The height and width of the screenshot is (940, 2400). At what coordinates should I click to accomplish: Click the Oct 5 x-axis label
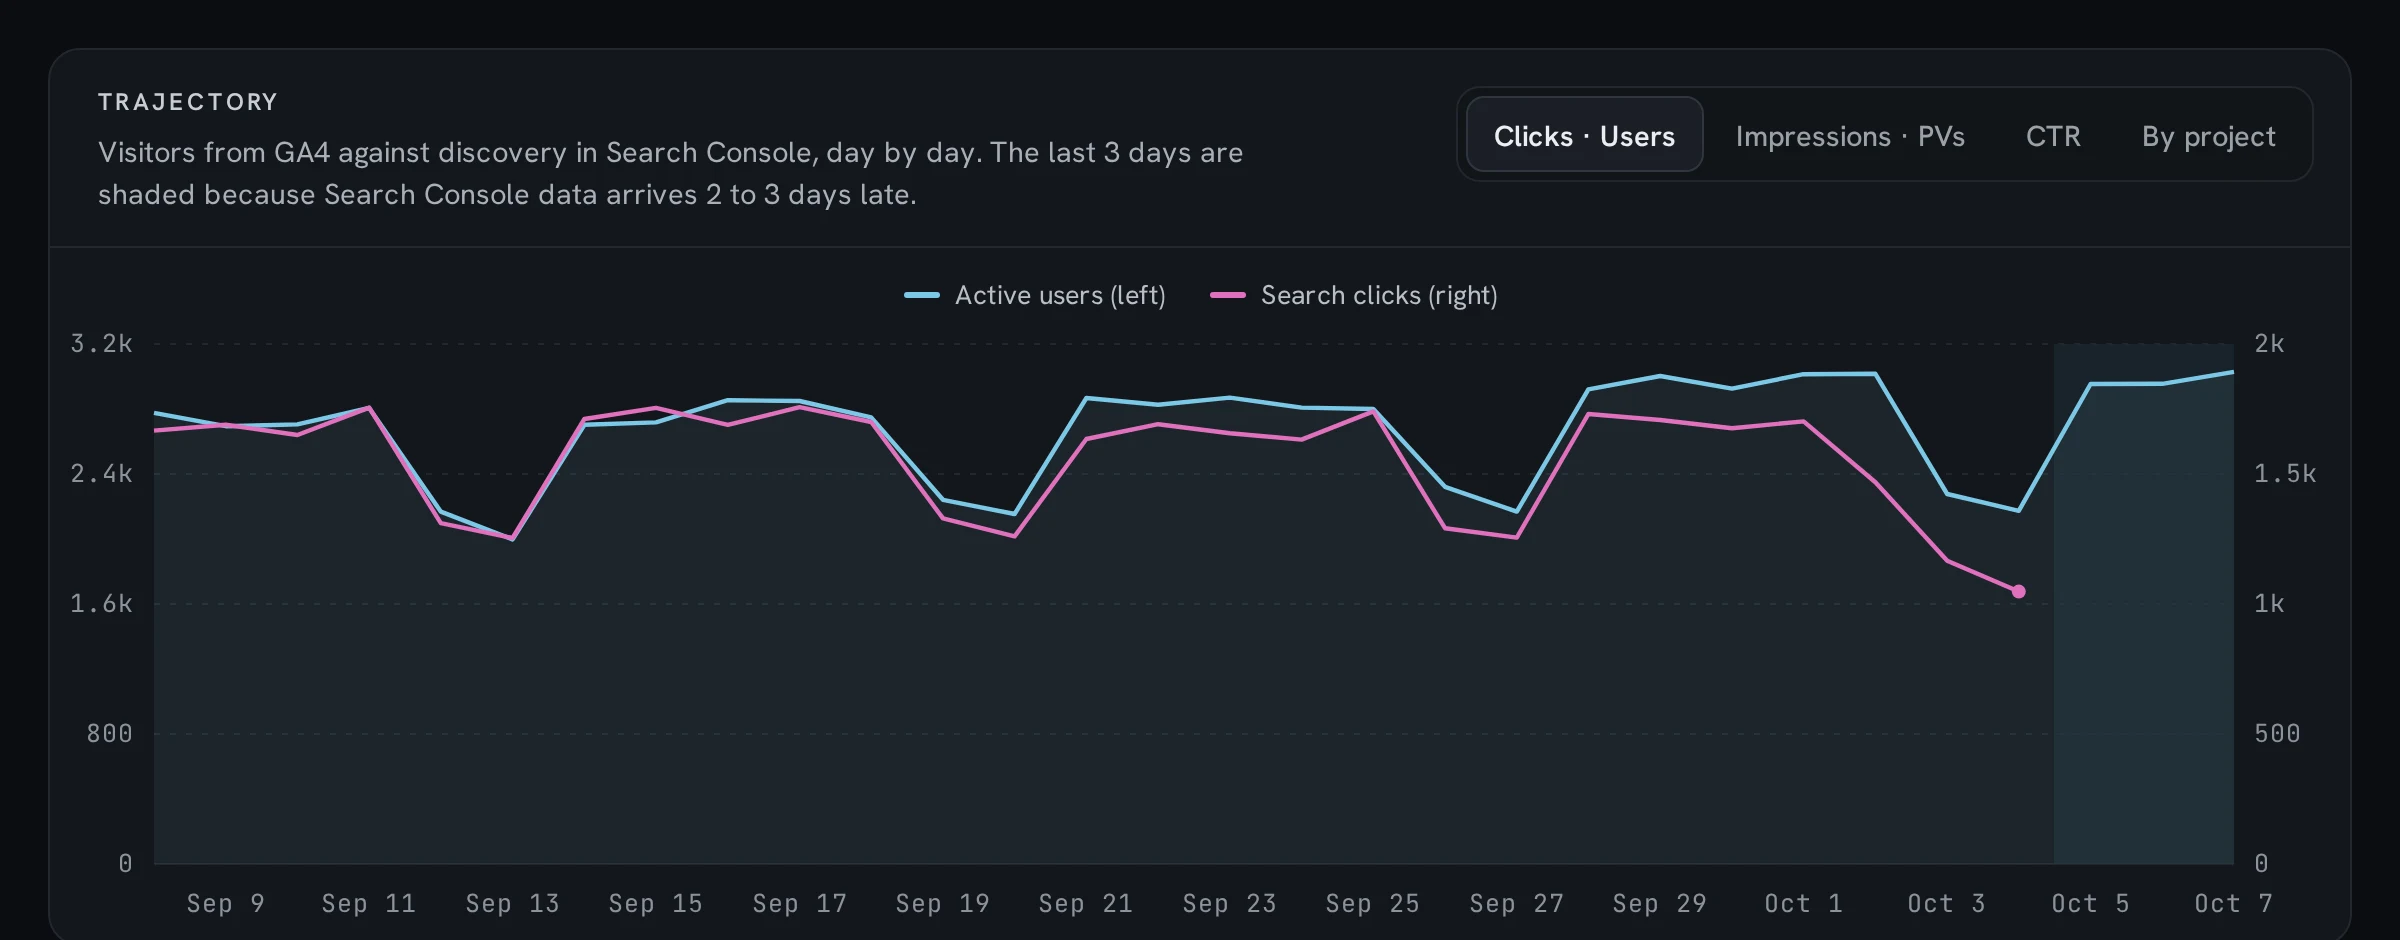pyautogui.click(x=2090, y=903)
